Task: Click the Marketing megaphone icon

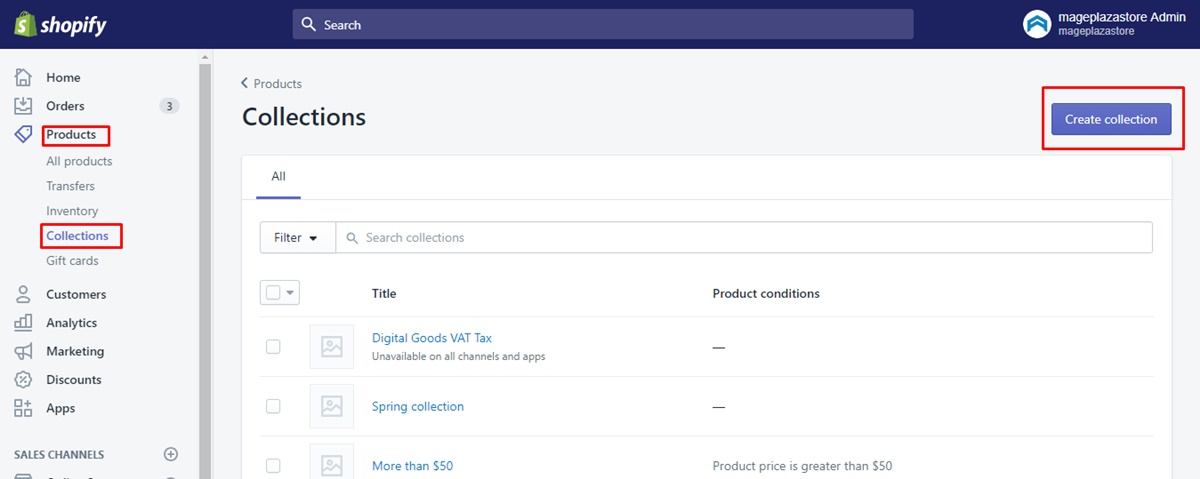Action: click(23, 351)
